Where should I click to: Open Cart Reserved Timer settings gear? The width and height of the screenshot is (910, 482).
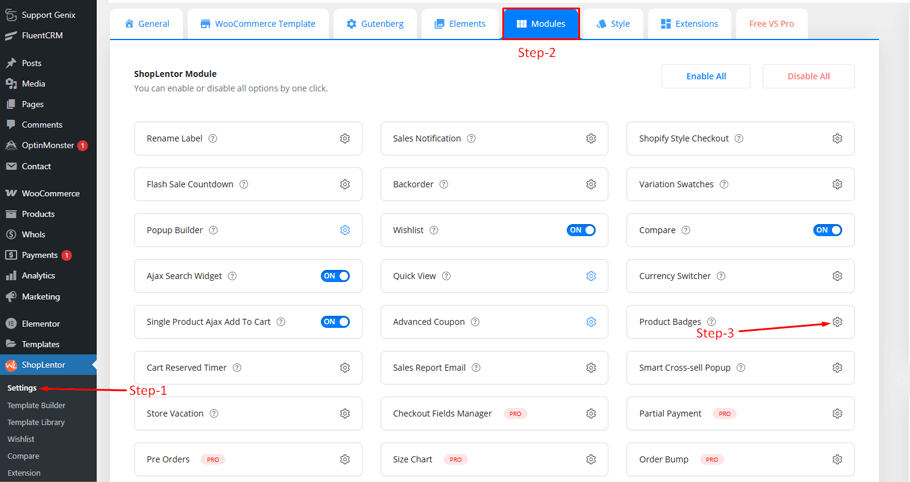(x=345, y=368)
